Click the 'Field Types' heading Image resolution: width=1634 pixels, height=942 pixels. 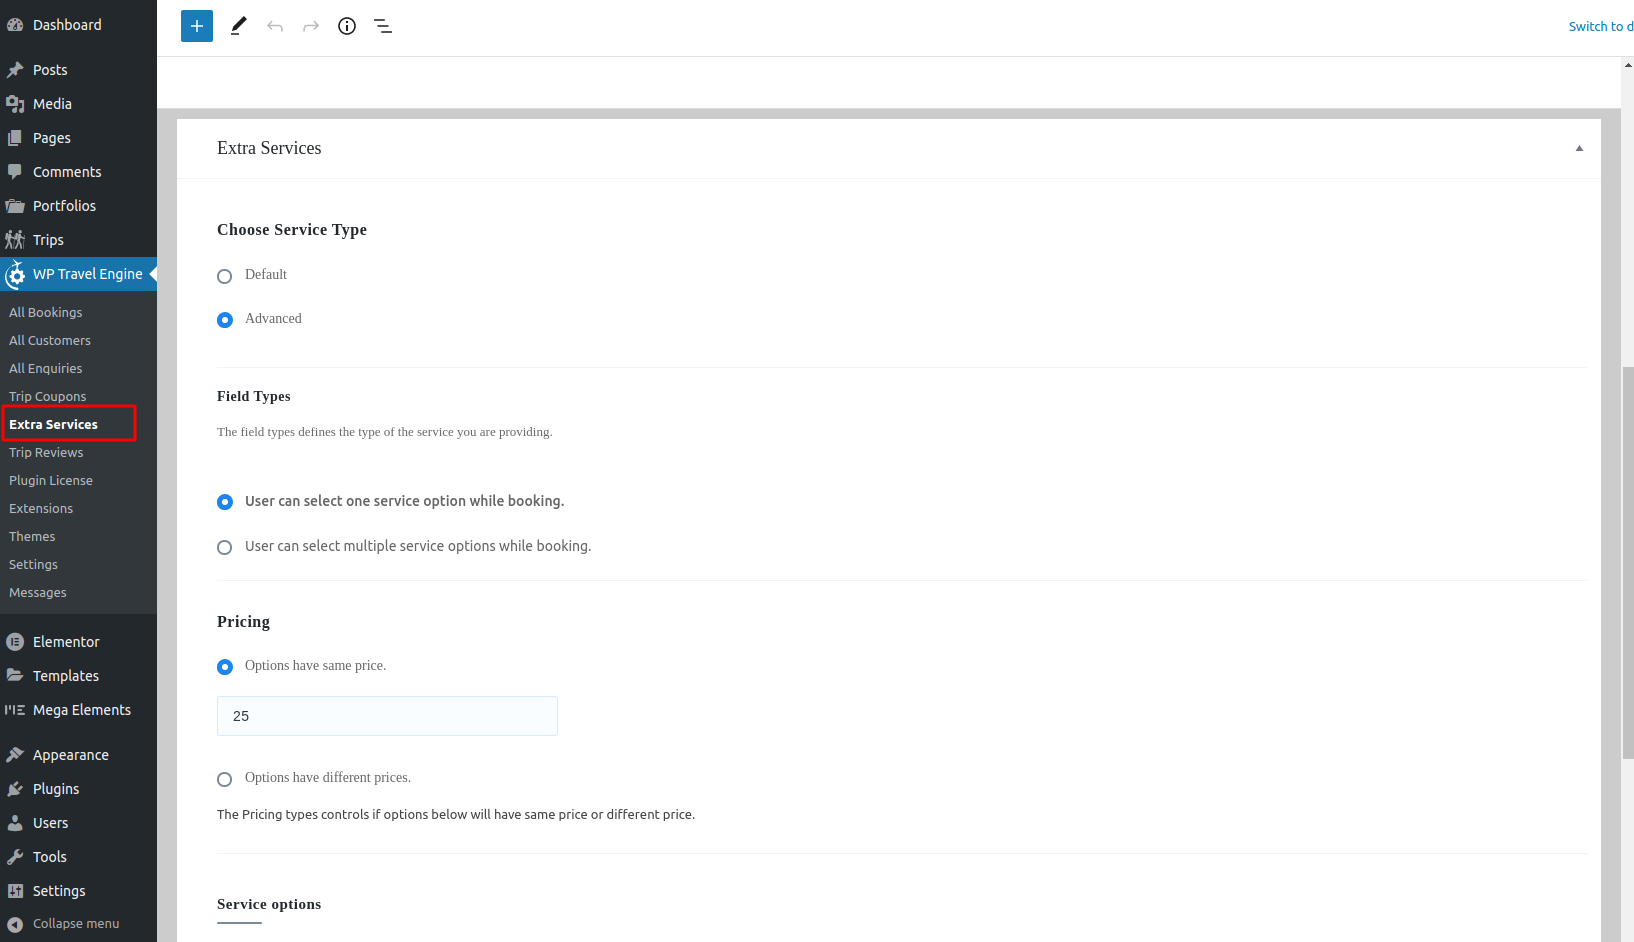(x=254, y=396)
